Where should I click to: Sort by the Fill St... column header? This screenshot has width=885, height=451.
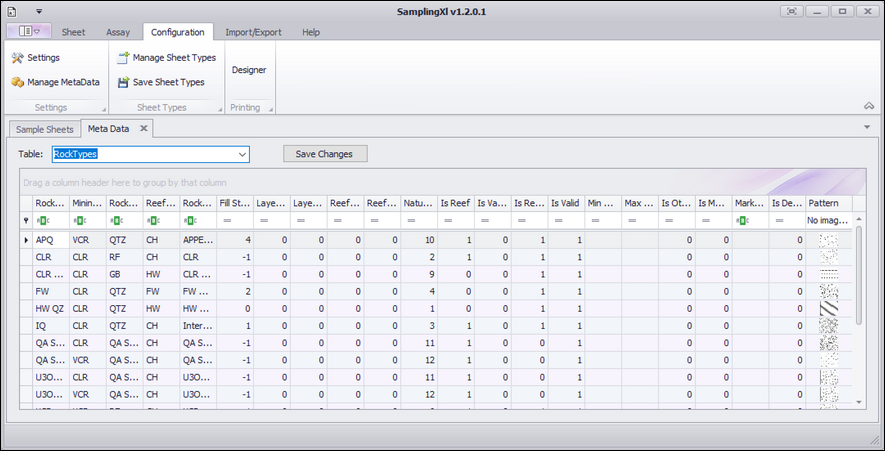235,203
